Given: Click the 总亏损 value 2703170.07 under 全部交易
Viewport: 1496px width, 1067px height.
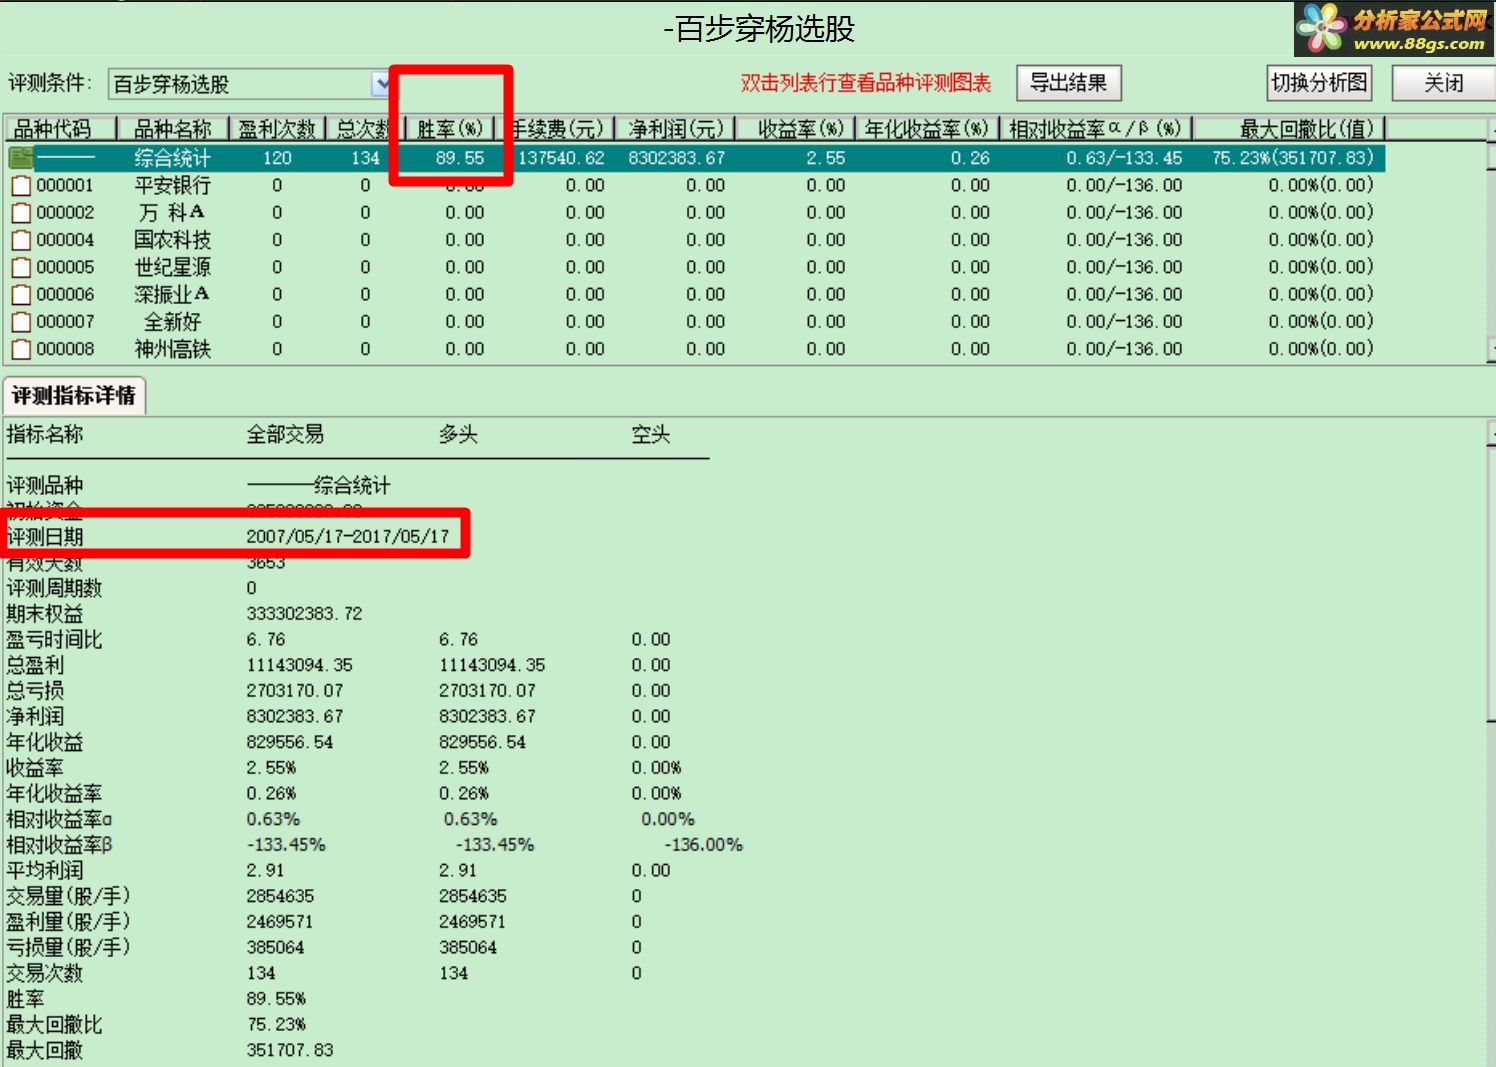Looking at the screenshot, I should coord(295,690).
